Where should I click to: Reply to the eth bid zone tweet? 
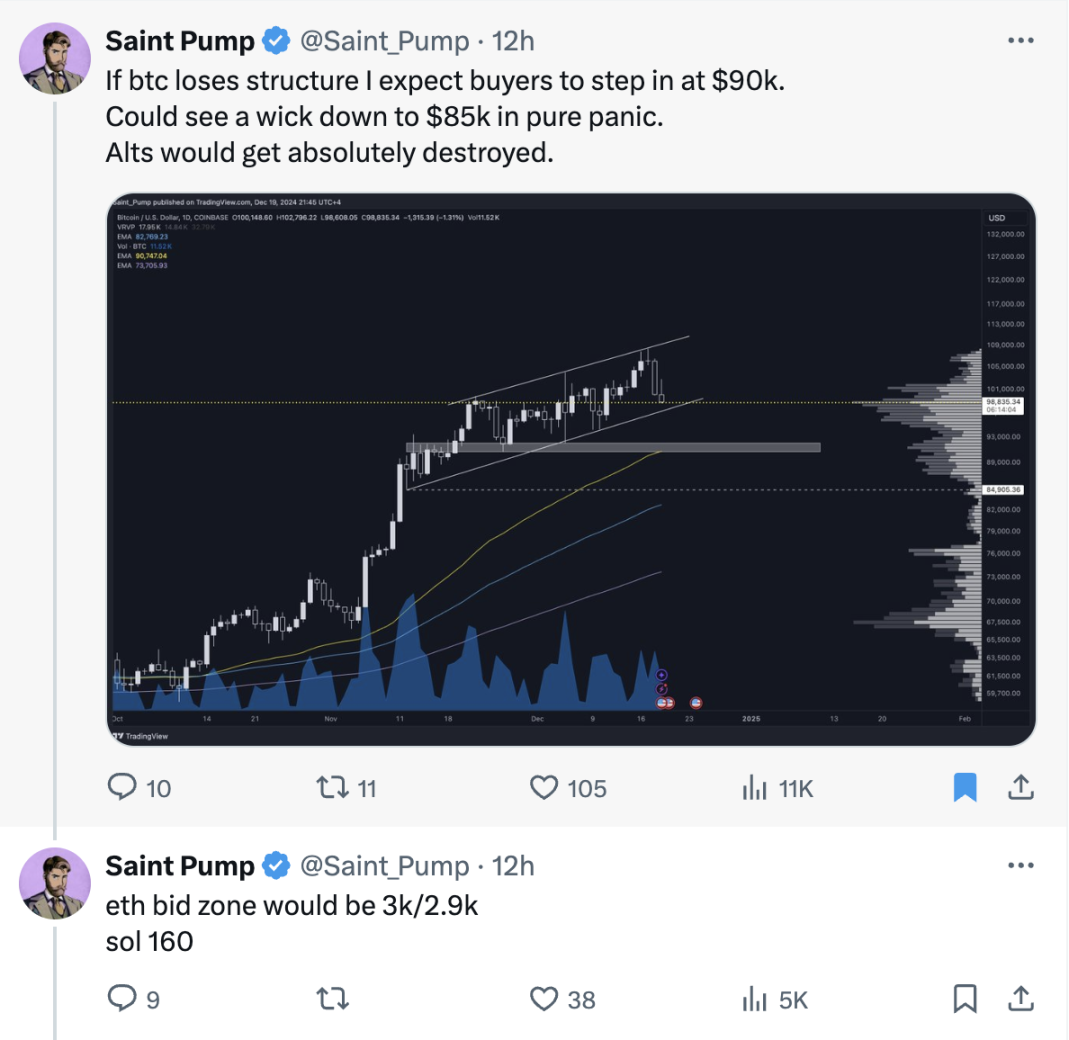[x=122, y=998]
